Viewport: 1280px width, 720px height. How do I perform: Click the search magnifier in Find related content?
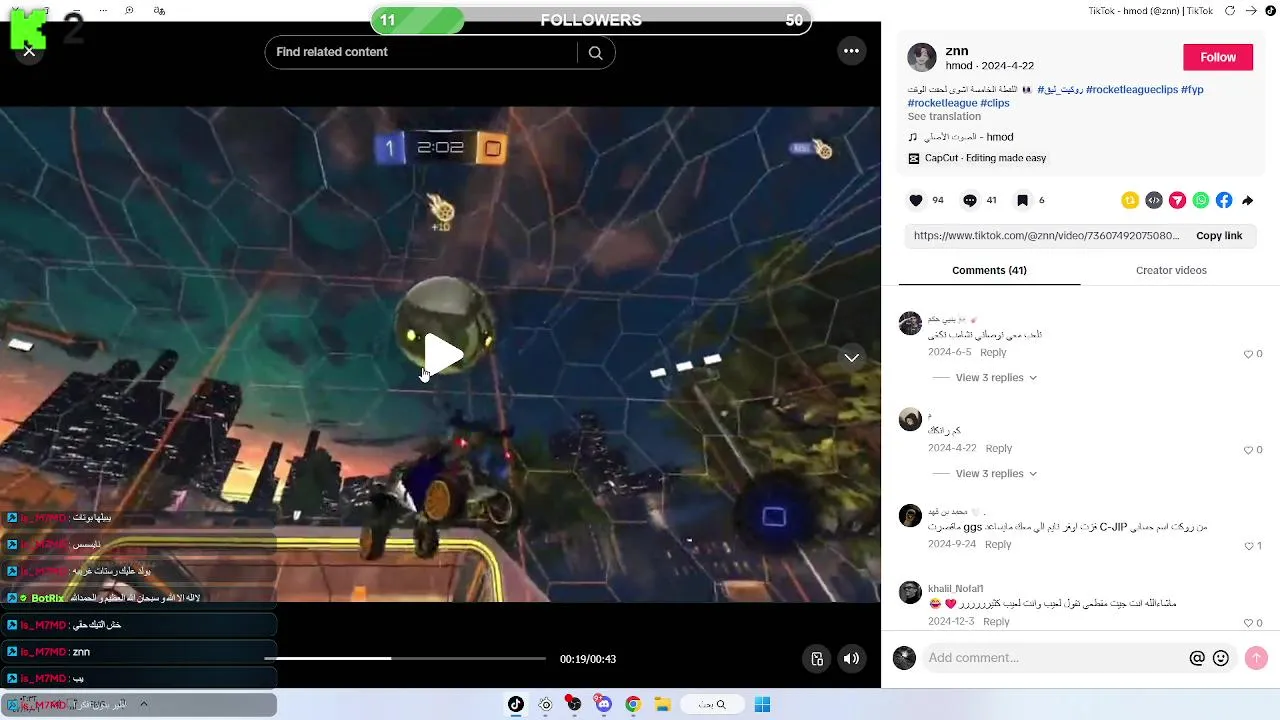[x=595, y=53]
